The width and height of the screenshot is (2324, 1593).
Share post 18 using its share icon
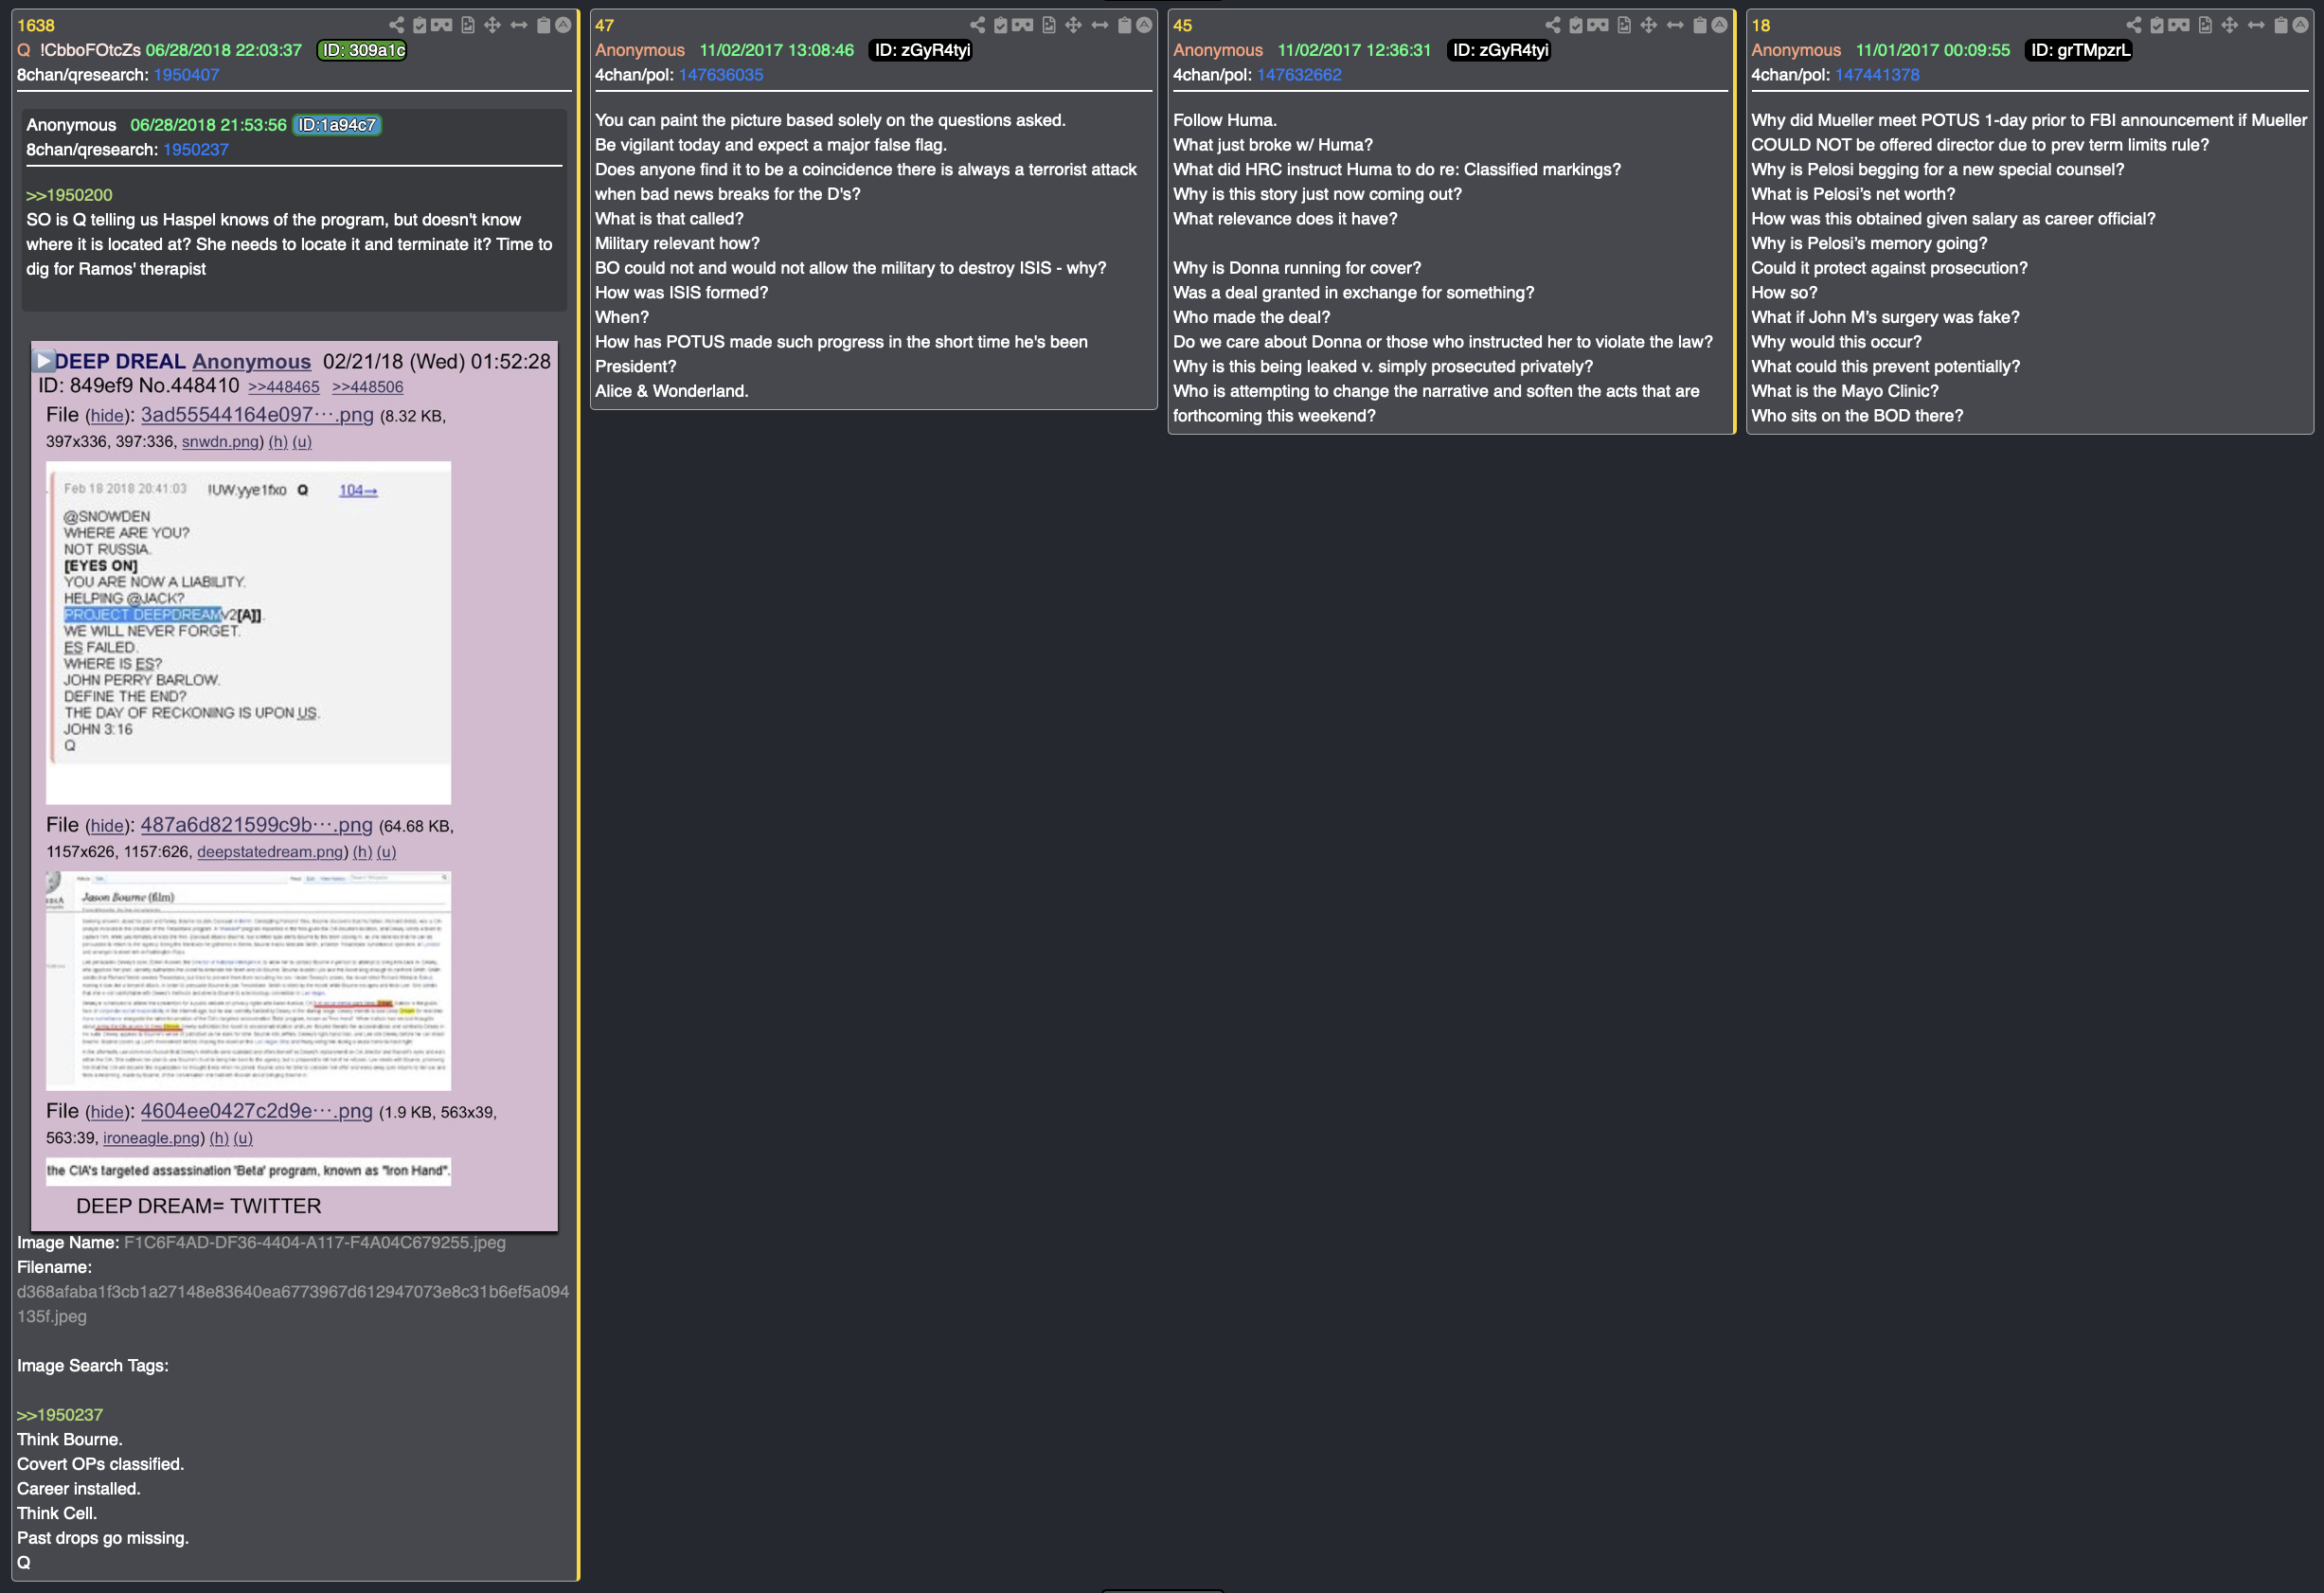2134,25
